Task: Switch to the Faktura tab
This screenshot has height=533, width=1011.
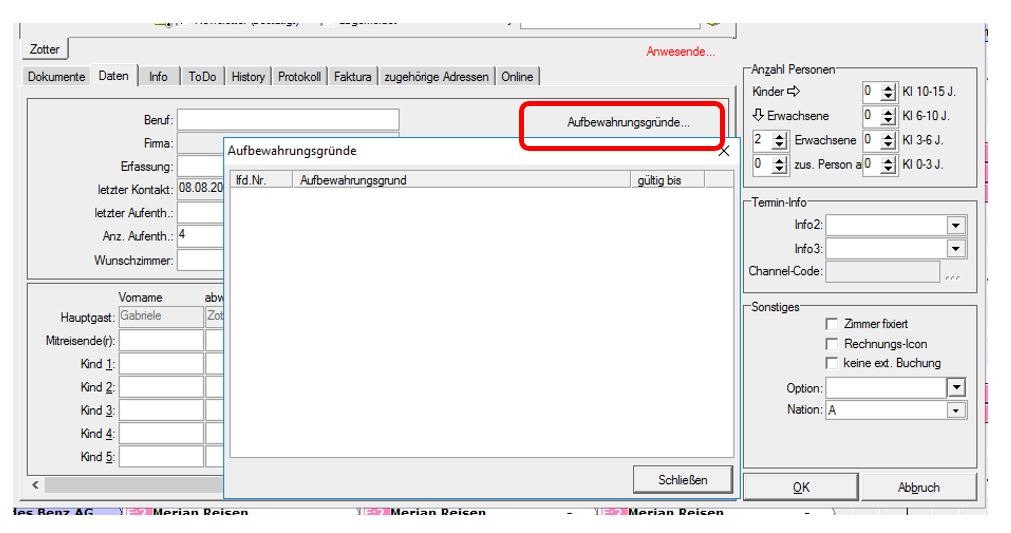Action: [352, 76]
